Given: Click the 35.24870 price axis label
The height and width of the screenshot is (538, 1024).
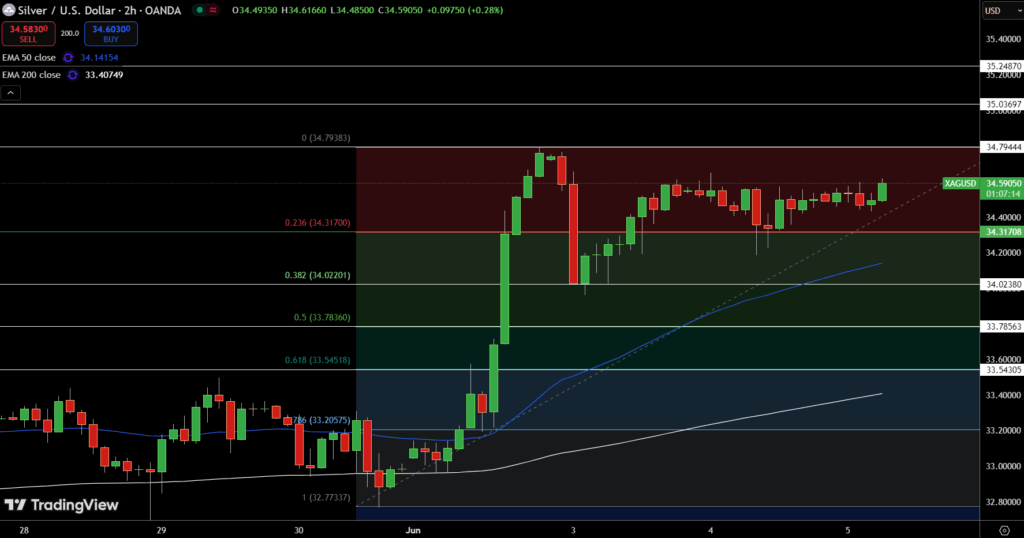Looking at the screenshot, I should pos(1003,66).
